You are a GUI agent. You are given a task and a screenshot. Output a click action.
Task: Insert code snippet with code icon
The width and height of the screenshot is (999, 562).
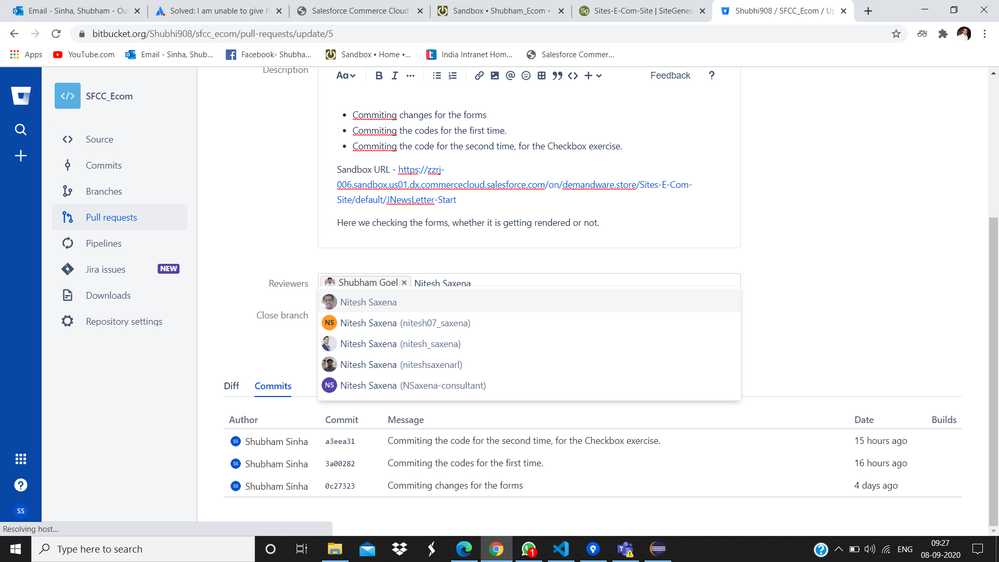click(573, 75)
